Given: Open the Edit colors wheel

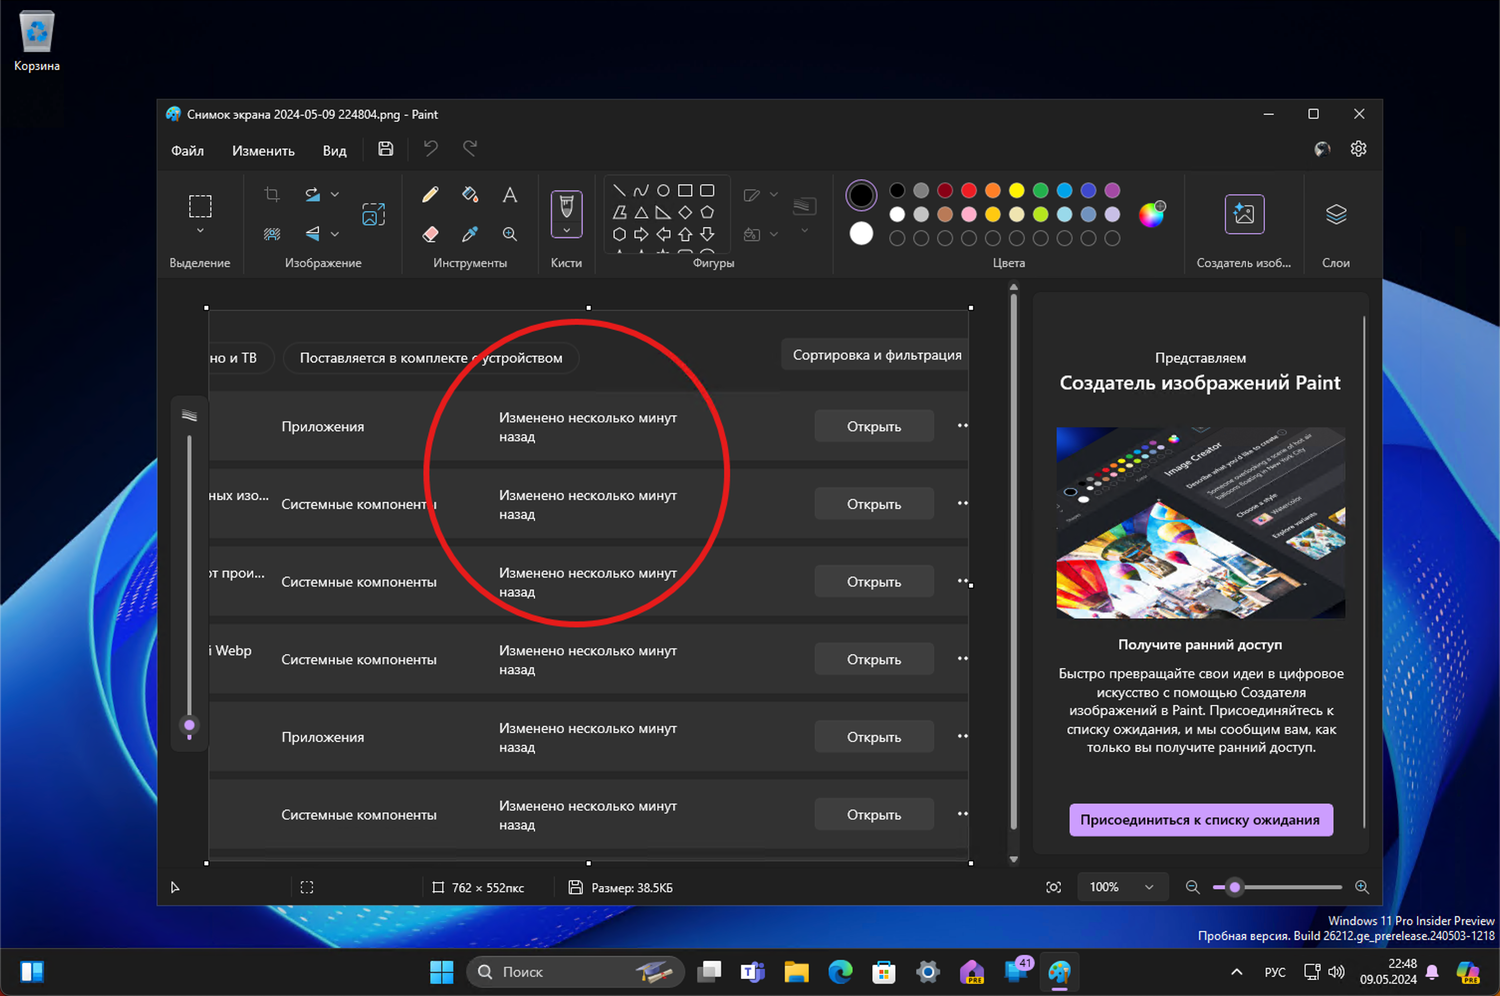Looking at the screenshot, I should click(x=1152, y=214).
